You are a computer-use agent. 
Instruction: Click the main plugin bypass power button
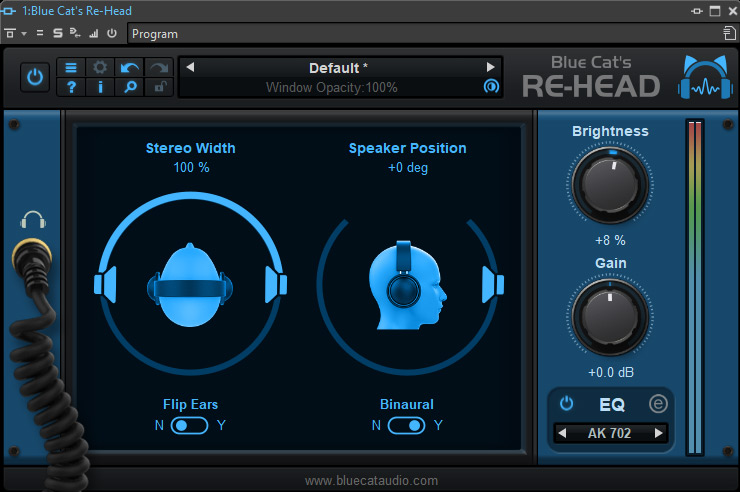point(35,77)
